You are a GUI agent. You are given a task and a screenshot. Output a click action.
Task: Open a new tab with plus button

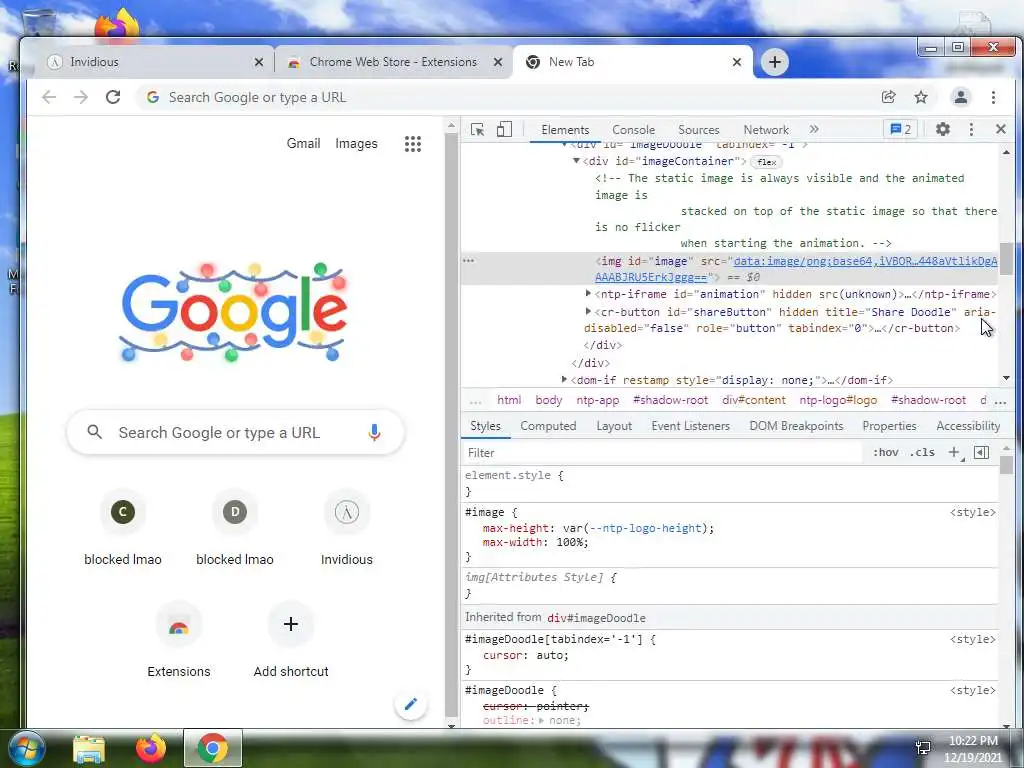tap(775, 62)
